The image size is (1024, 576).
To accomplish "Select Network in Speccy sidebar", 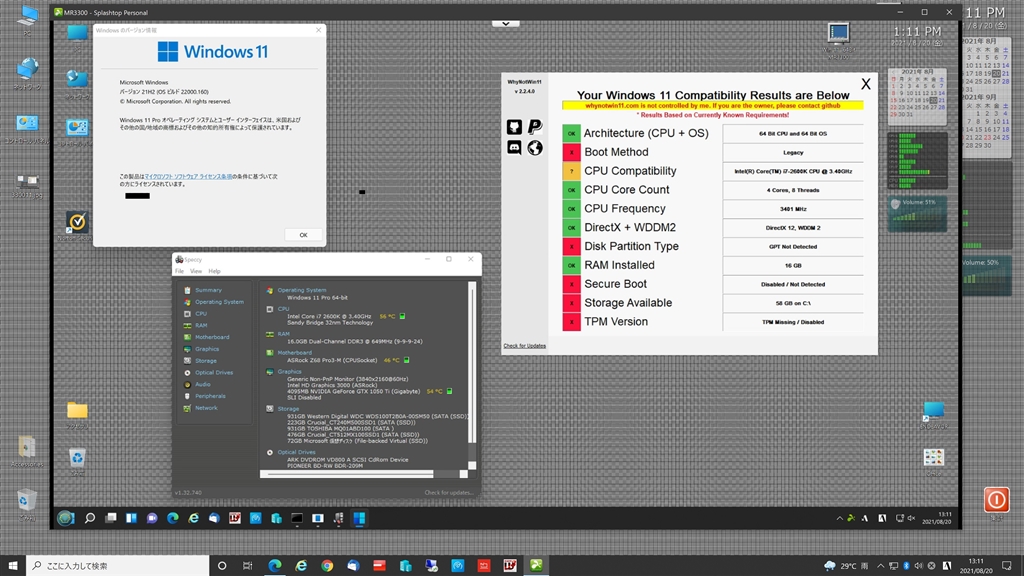I will coord(206,408).
